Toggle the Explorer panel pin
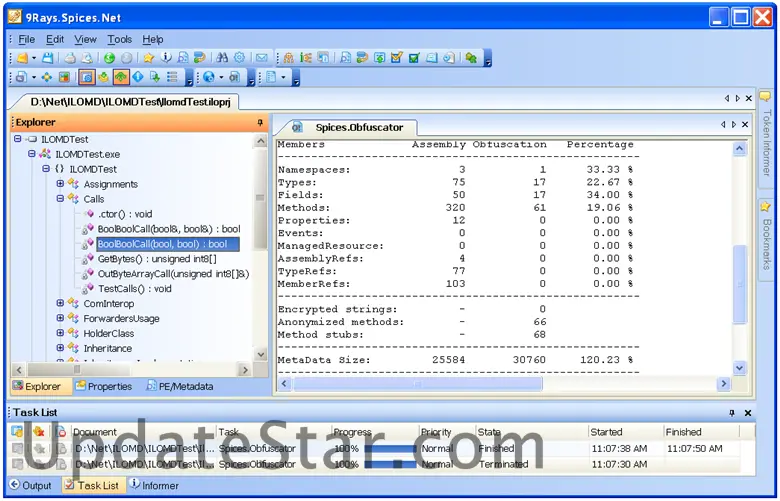Screen dimensions: 780x501 (260, 122)
